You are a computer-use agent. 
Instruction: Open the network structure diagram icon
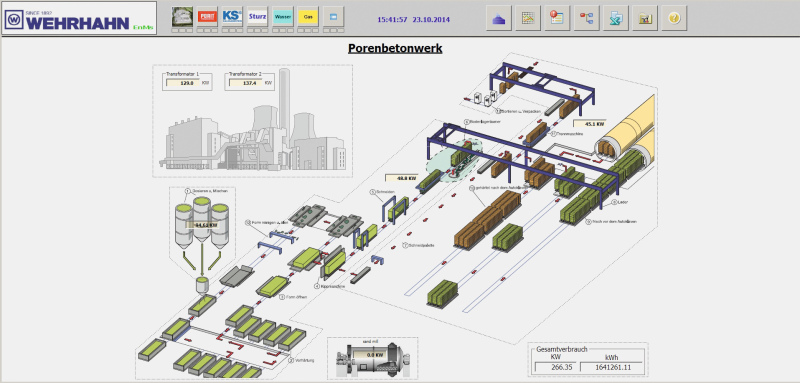click(586, 18)
